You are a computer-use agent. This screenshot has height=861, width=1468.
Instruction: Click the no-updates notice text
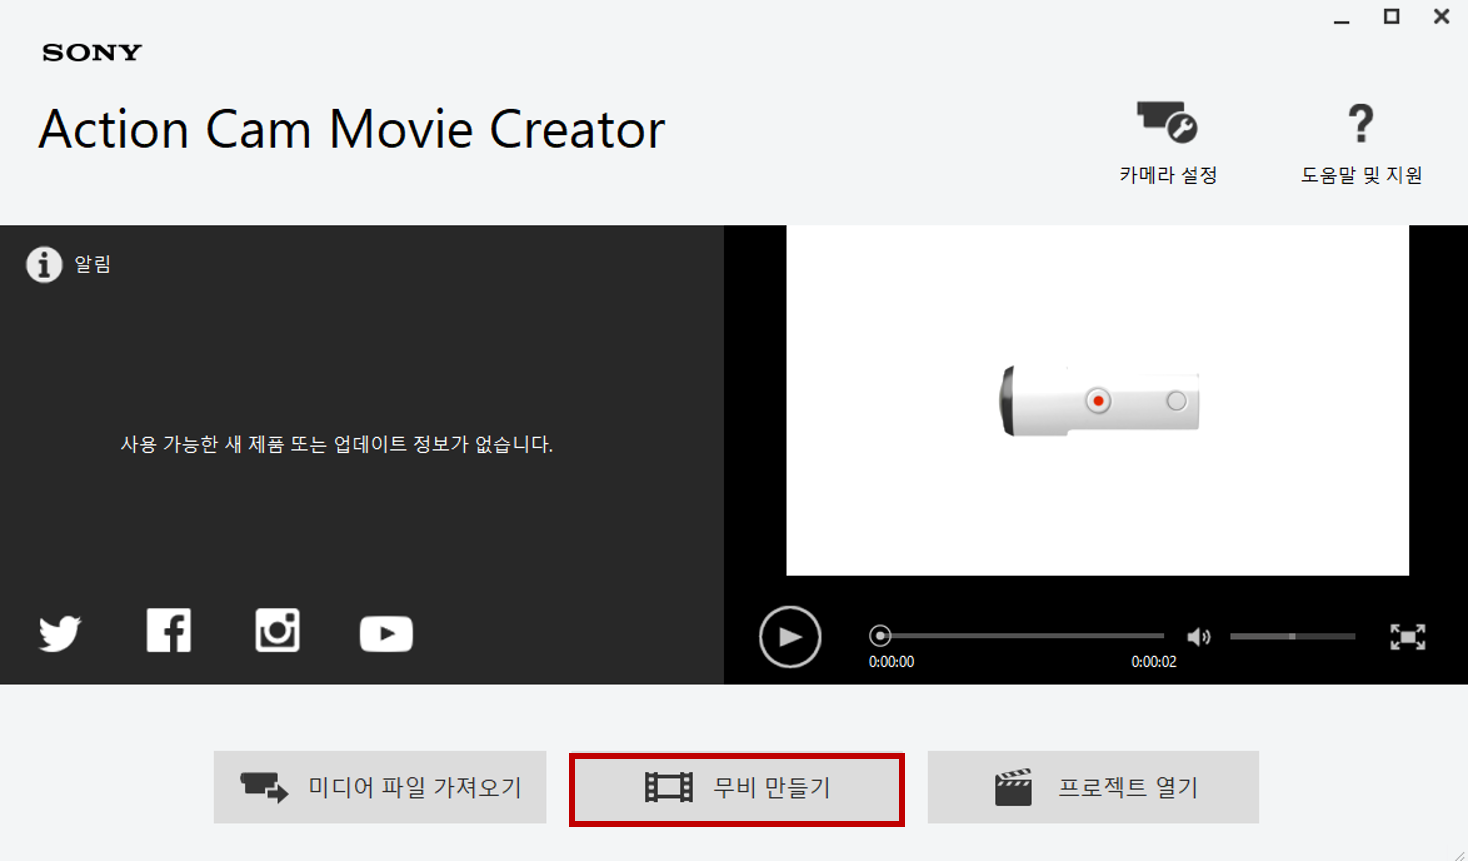[337, 444]
